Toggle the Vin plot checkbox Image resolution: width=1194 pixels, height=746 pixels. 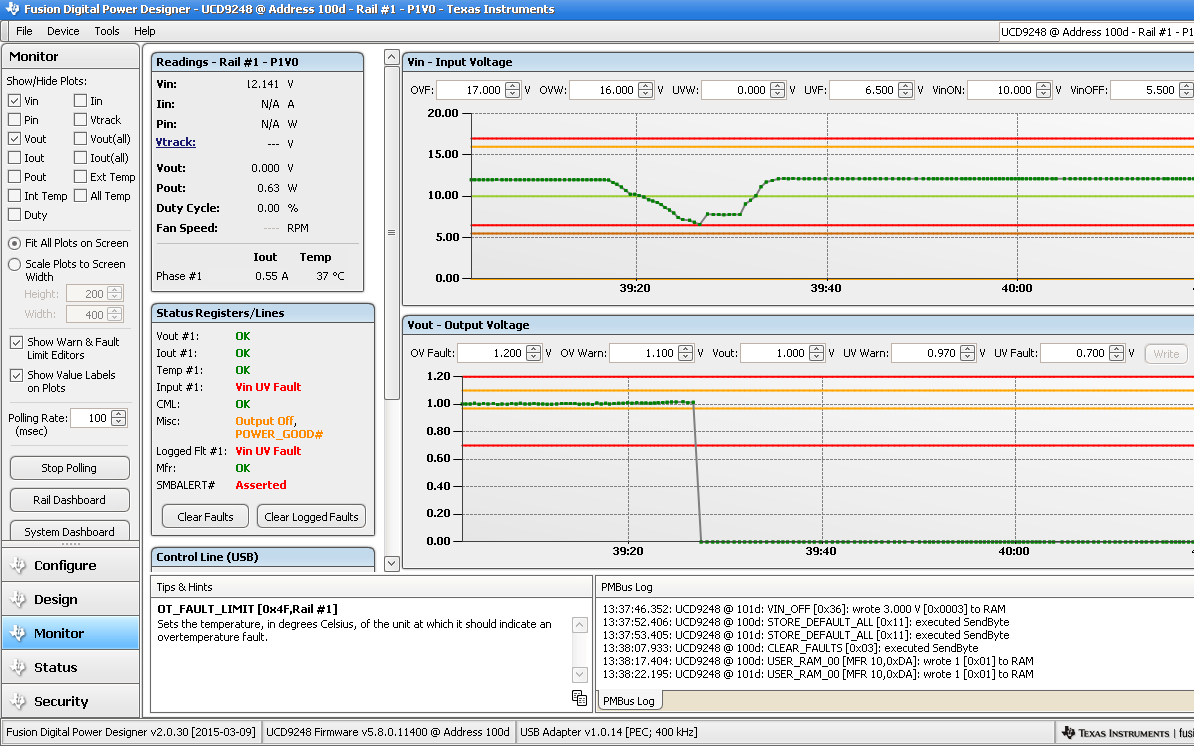14,100
